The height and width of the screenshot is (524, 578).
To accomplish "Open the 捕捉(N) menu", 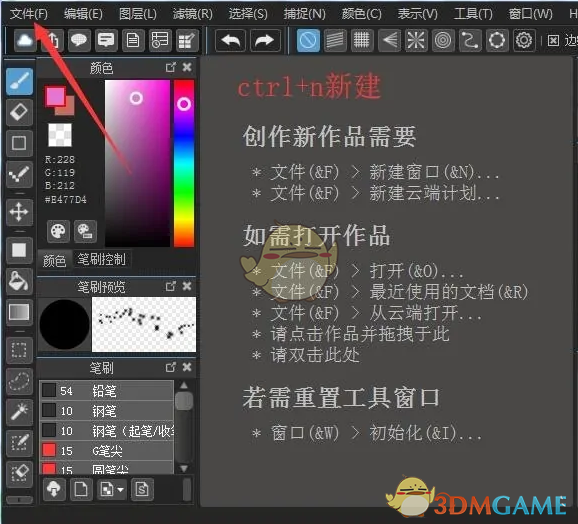I will click(304, 14).
